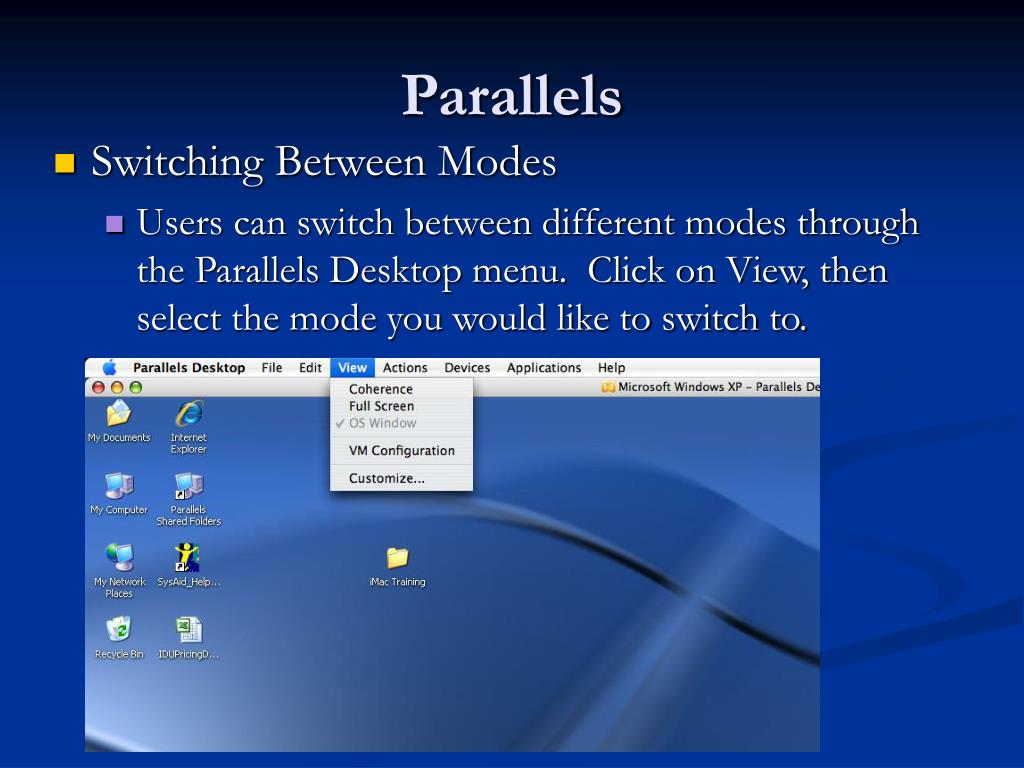This screenshot has width=1024, height=768.
Task: Open the My Documents desktop icon
Action: click(119, 413)
